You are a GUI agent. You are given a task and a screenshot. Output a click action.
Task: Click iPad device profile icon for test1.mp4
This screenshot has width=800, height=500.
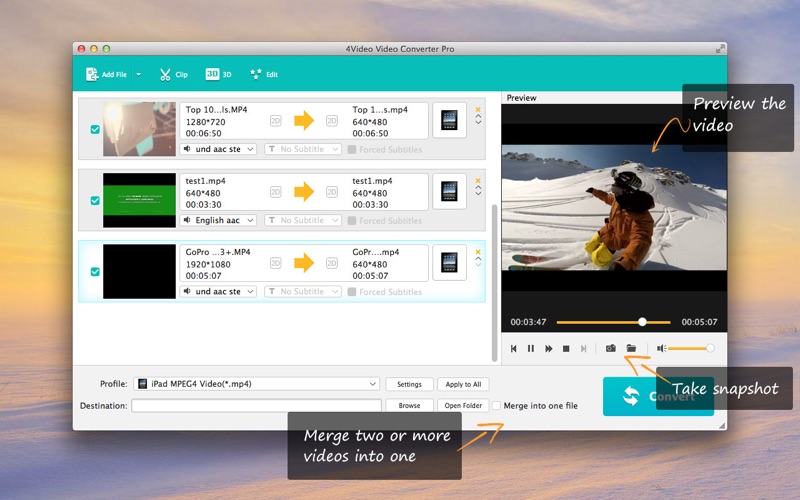pos(449,191)
